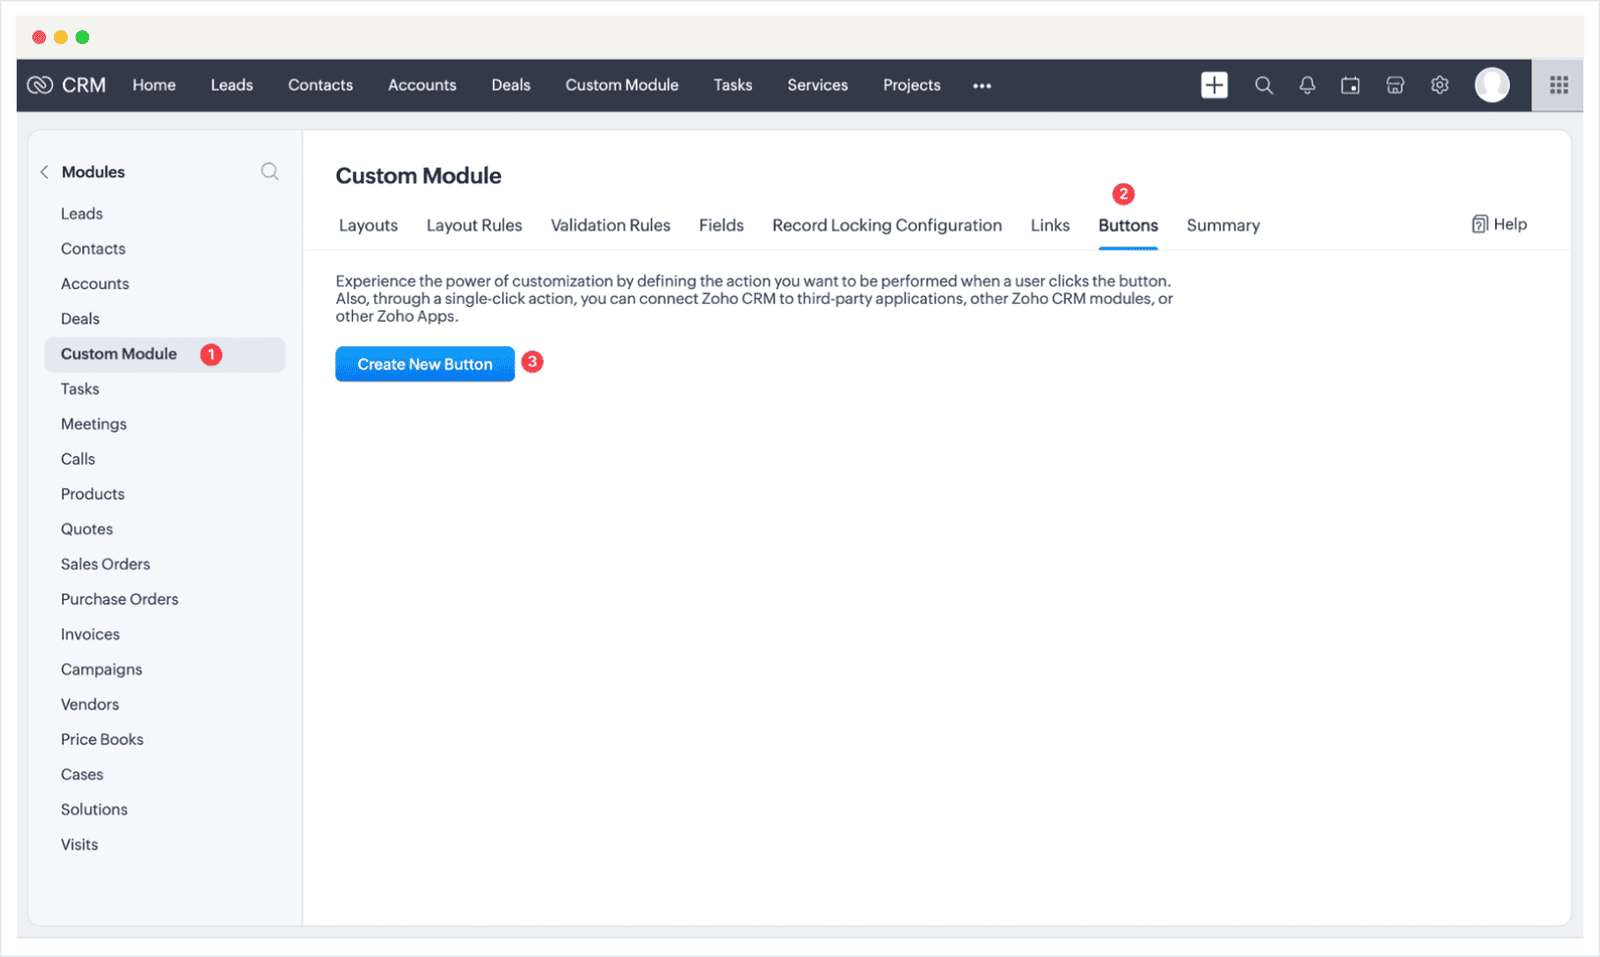Select Cases in Modules sidebar

[82, 774]
